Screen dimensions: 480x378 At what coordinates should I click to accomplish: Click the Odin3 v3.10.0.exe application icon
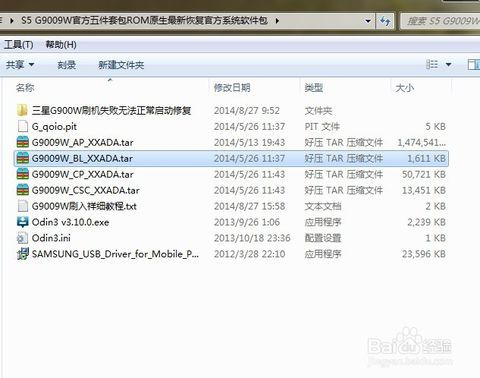pos(22,222)
